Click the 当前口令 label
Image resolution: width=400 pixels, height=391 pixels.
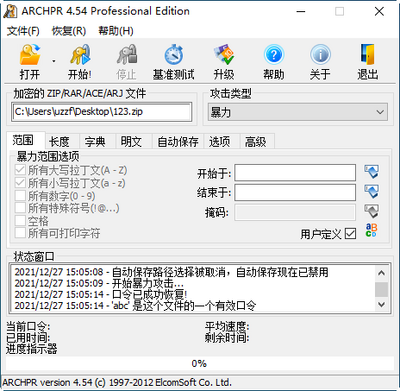[x=28, y=326]
